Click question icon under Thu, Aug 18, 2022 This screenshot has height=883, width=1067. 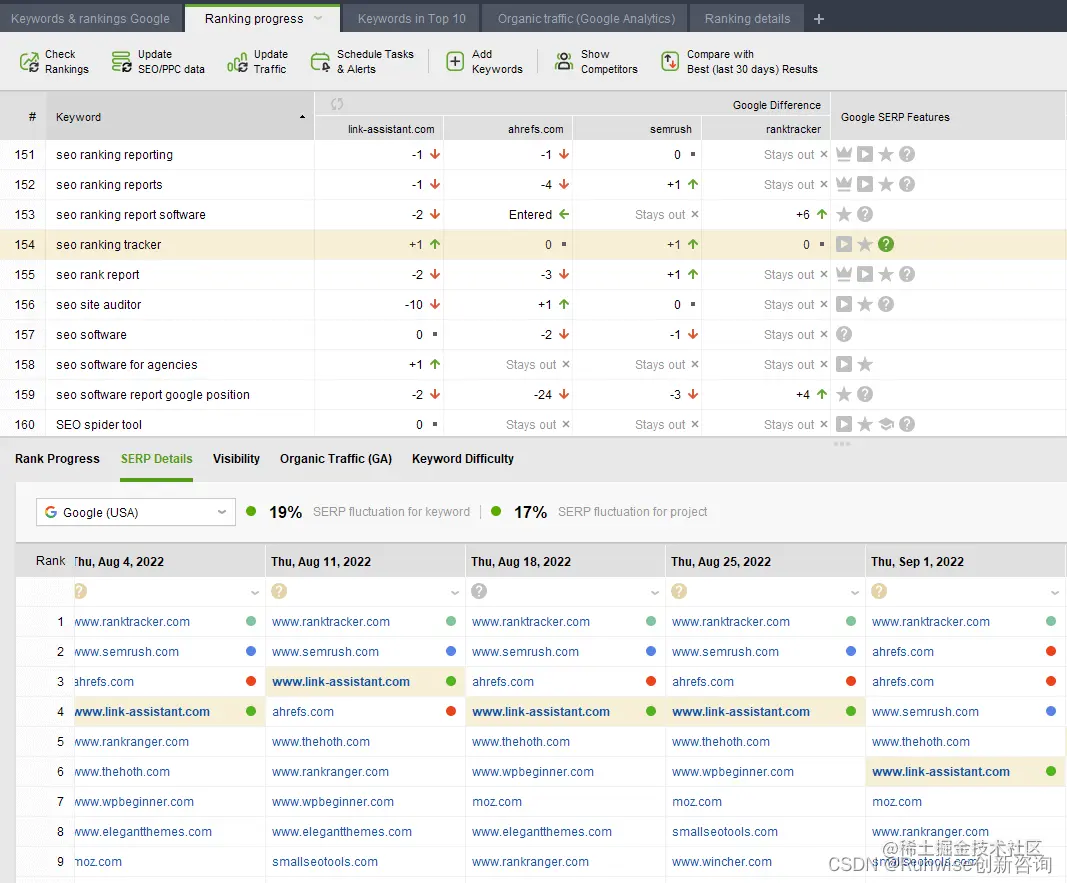coord(479,591)
